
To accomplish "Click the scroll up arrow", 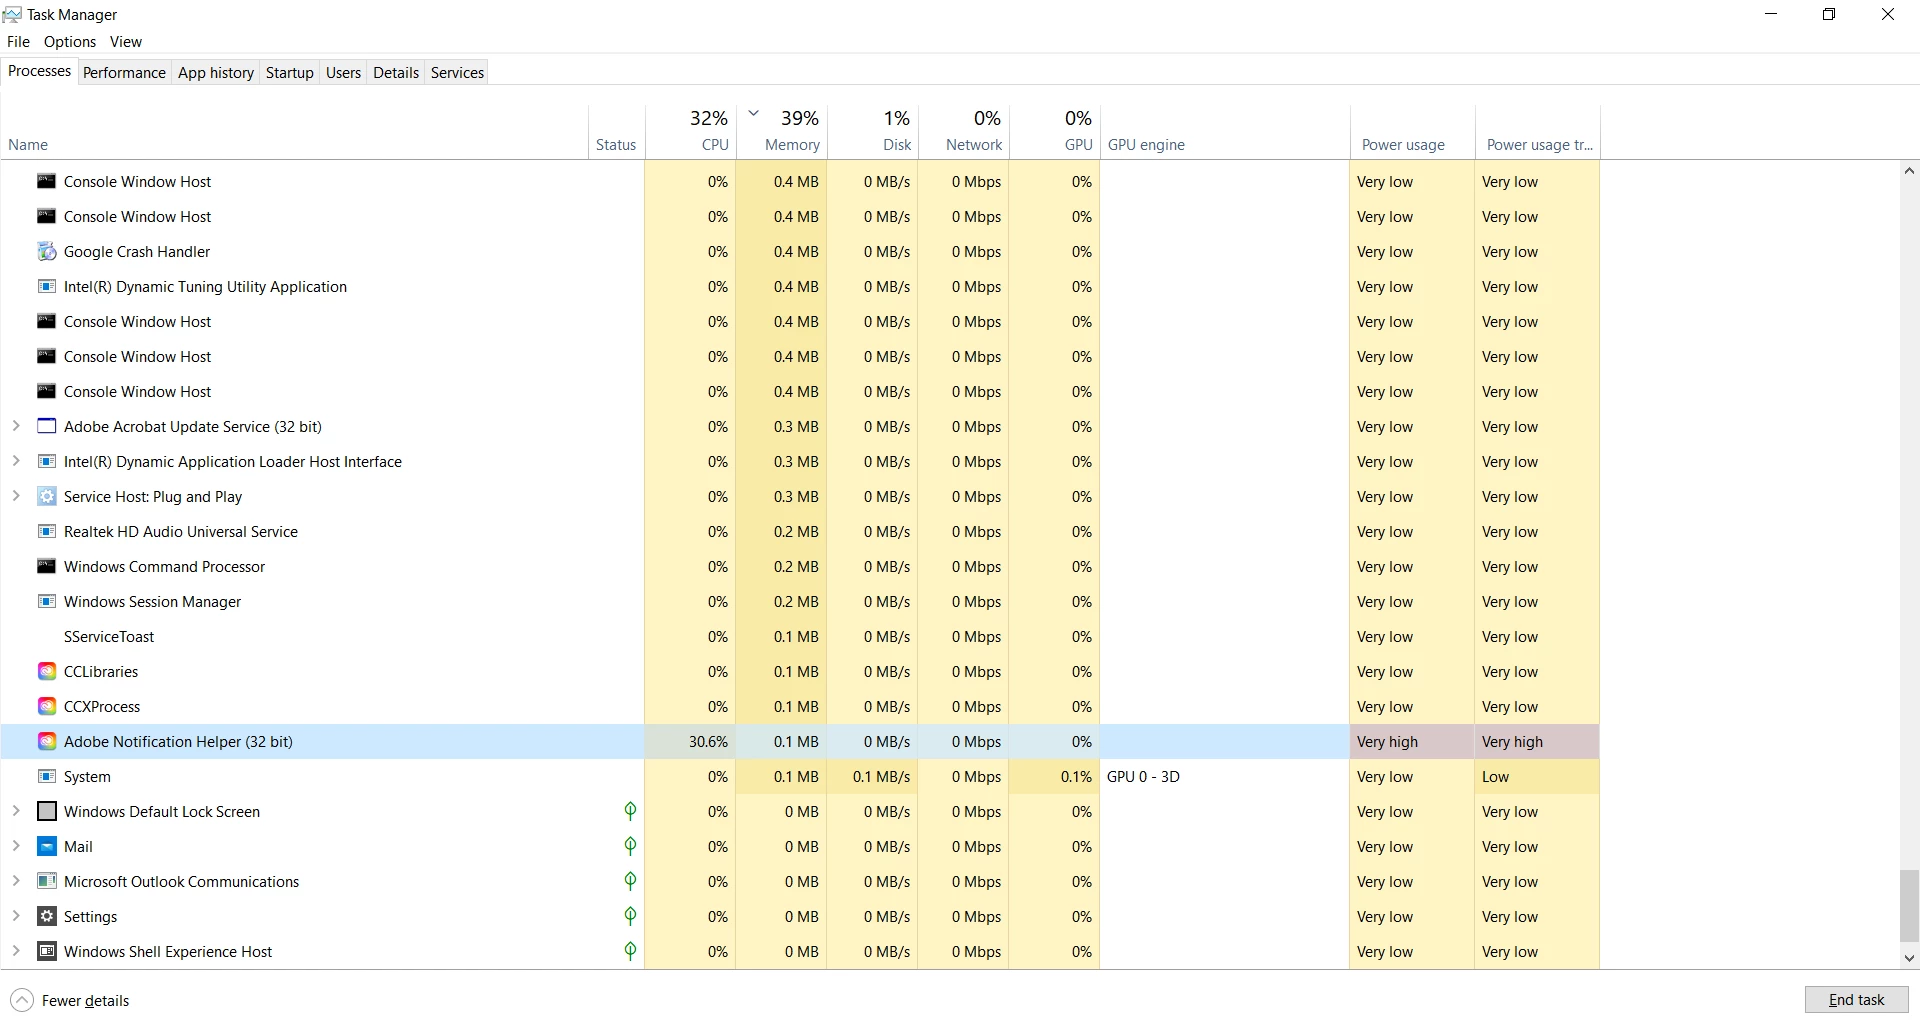I will (x=1909, y=171).
